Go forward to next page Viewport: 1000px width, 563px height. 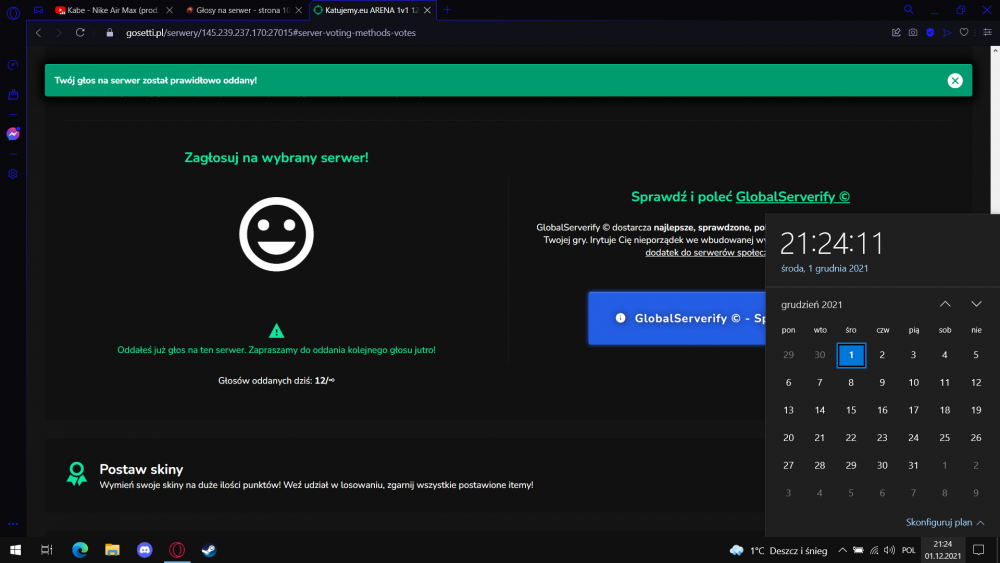[x=59, y=33]
